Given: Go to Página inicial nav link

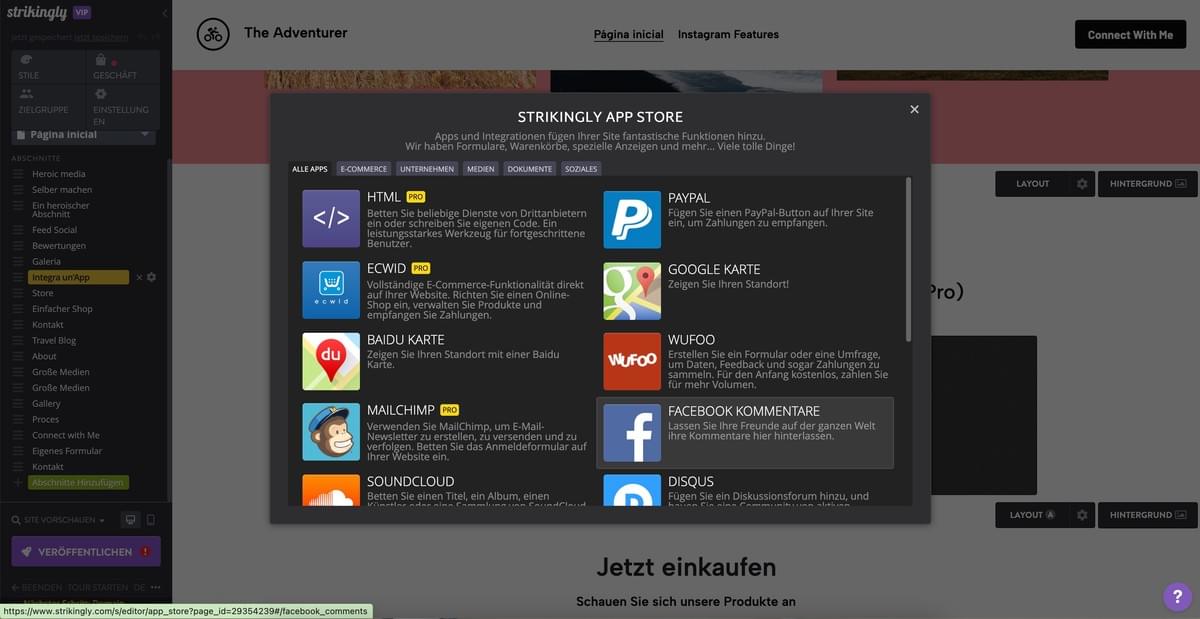Looking at the screenshot, I should point(629,34).
